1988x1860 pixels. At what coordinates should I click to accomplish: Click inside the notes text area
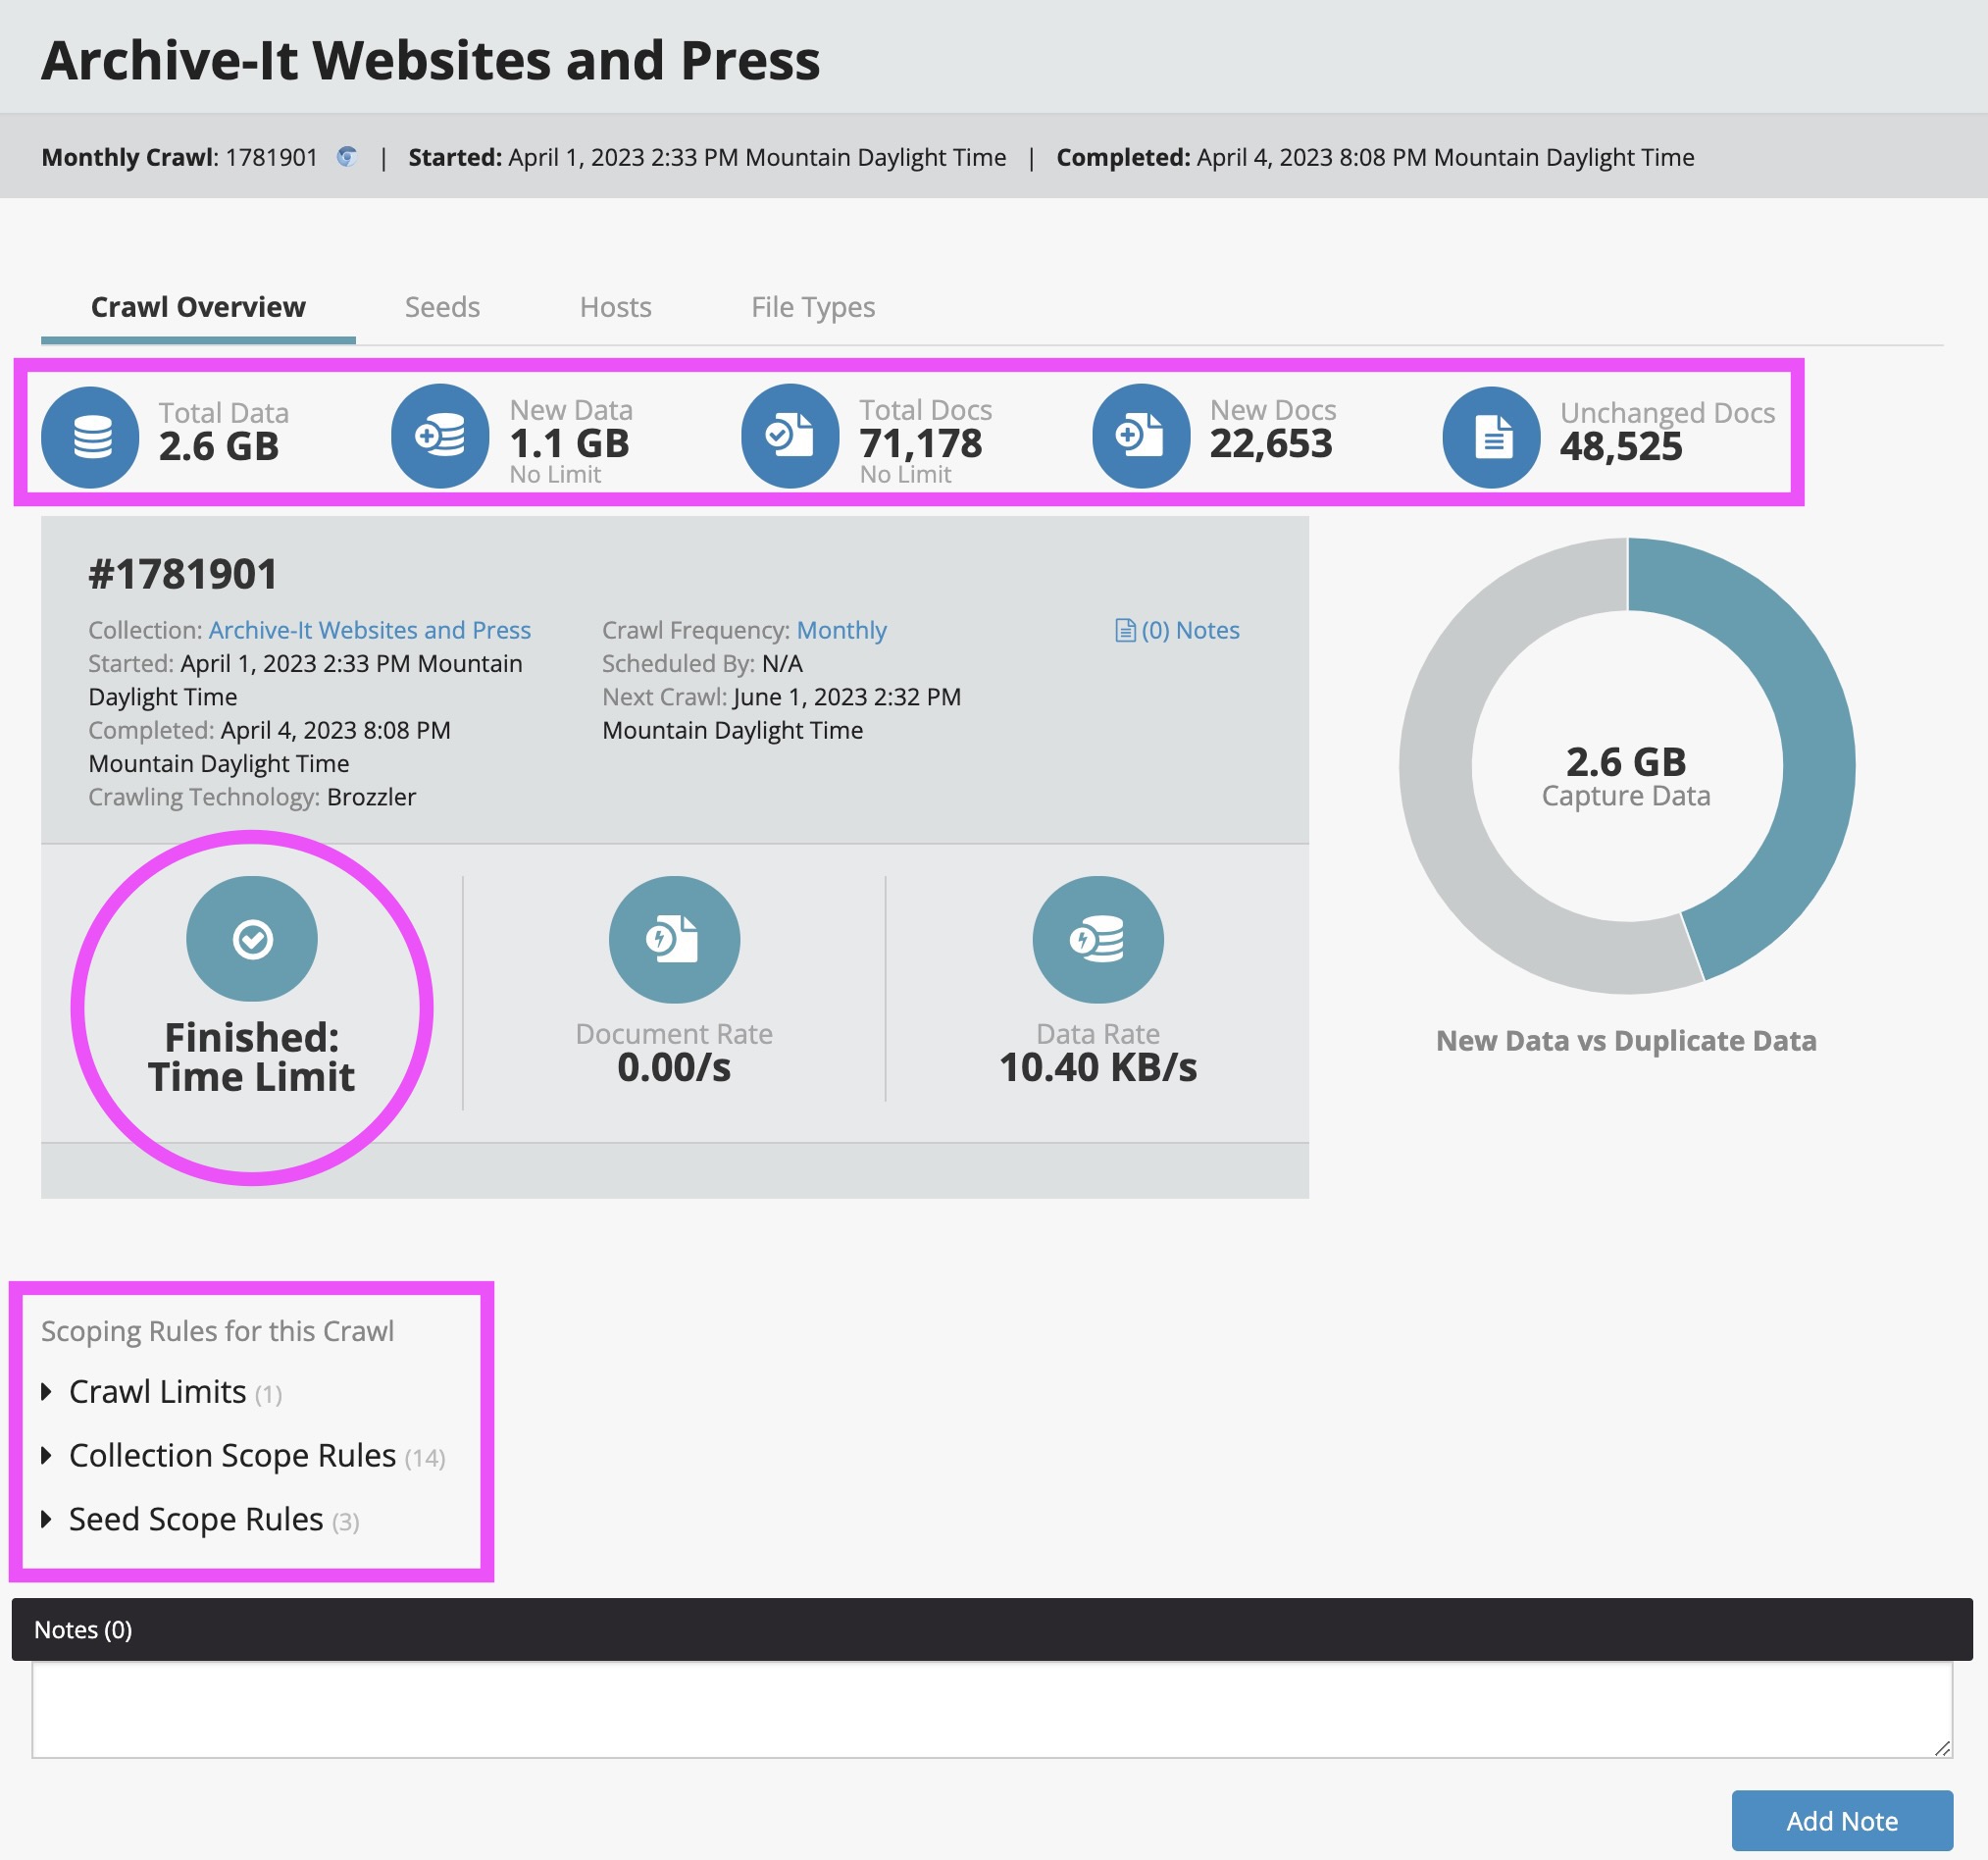point(990,1710)
